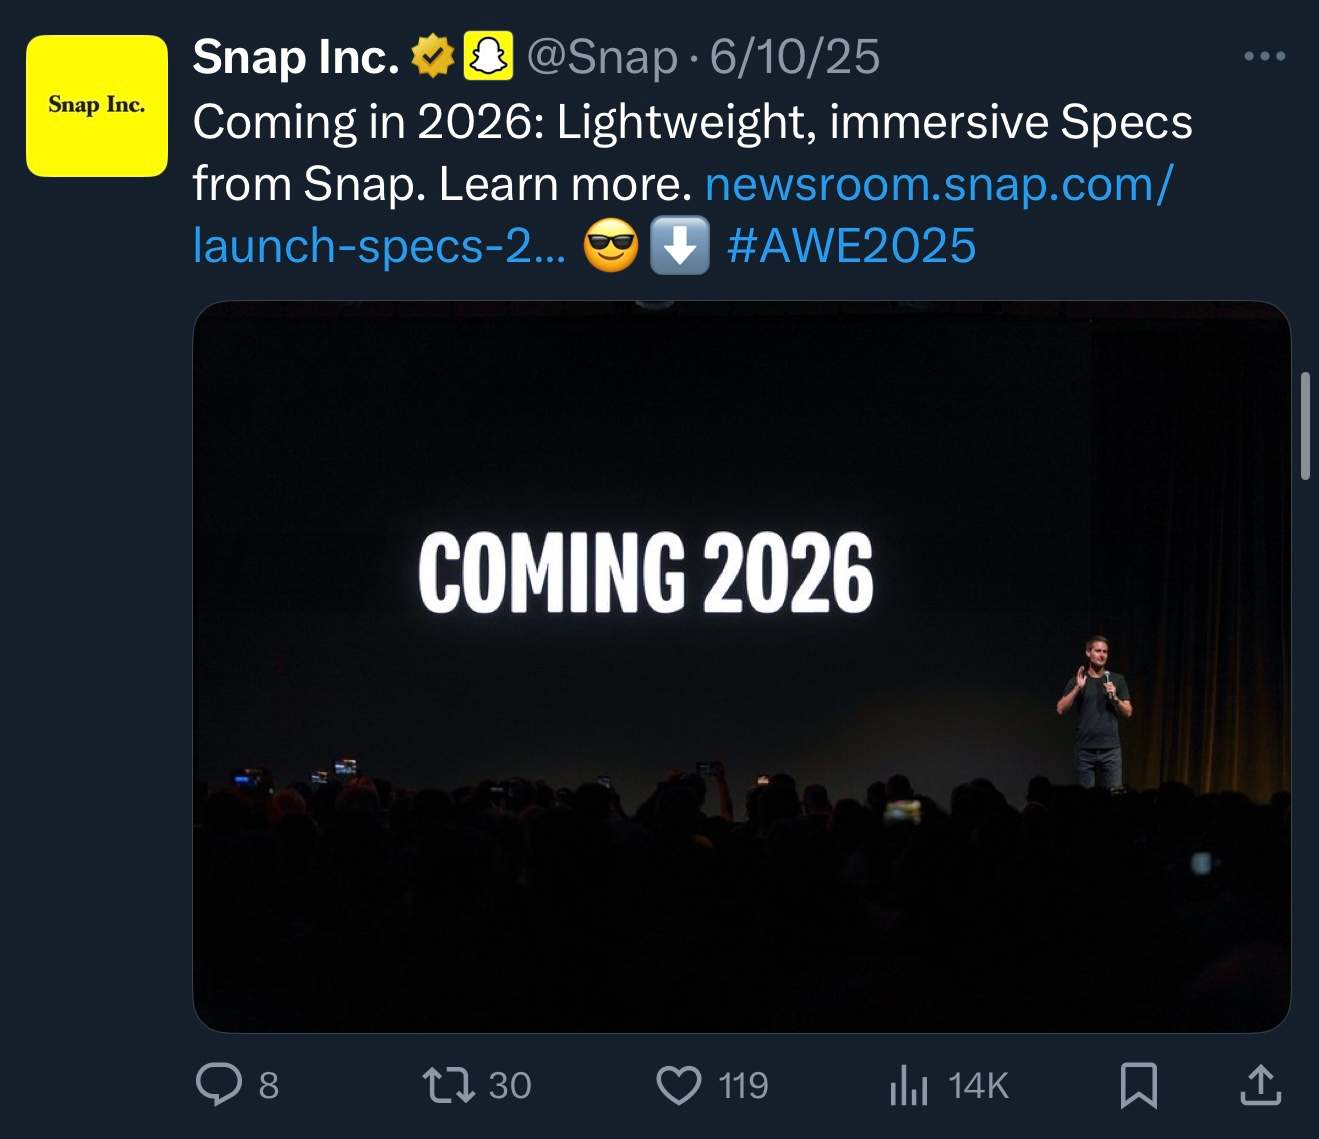Click the share upload arrow icon

1260,1085
